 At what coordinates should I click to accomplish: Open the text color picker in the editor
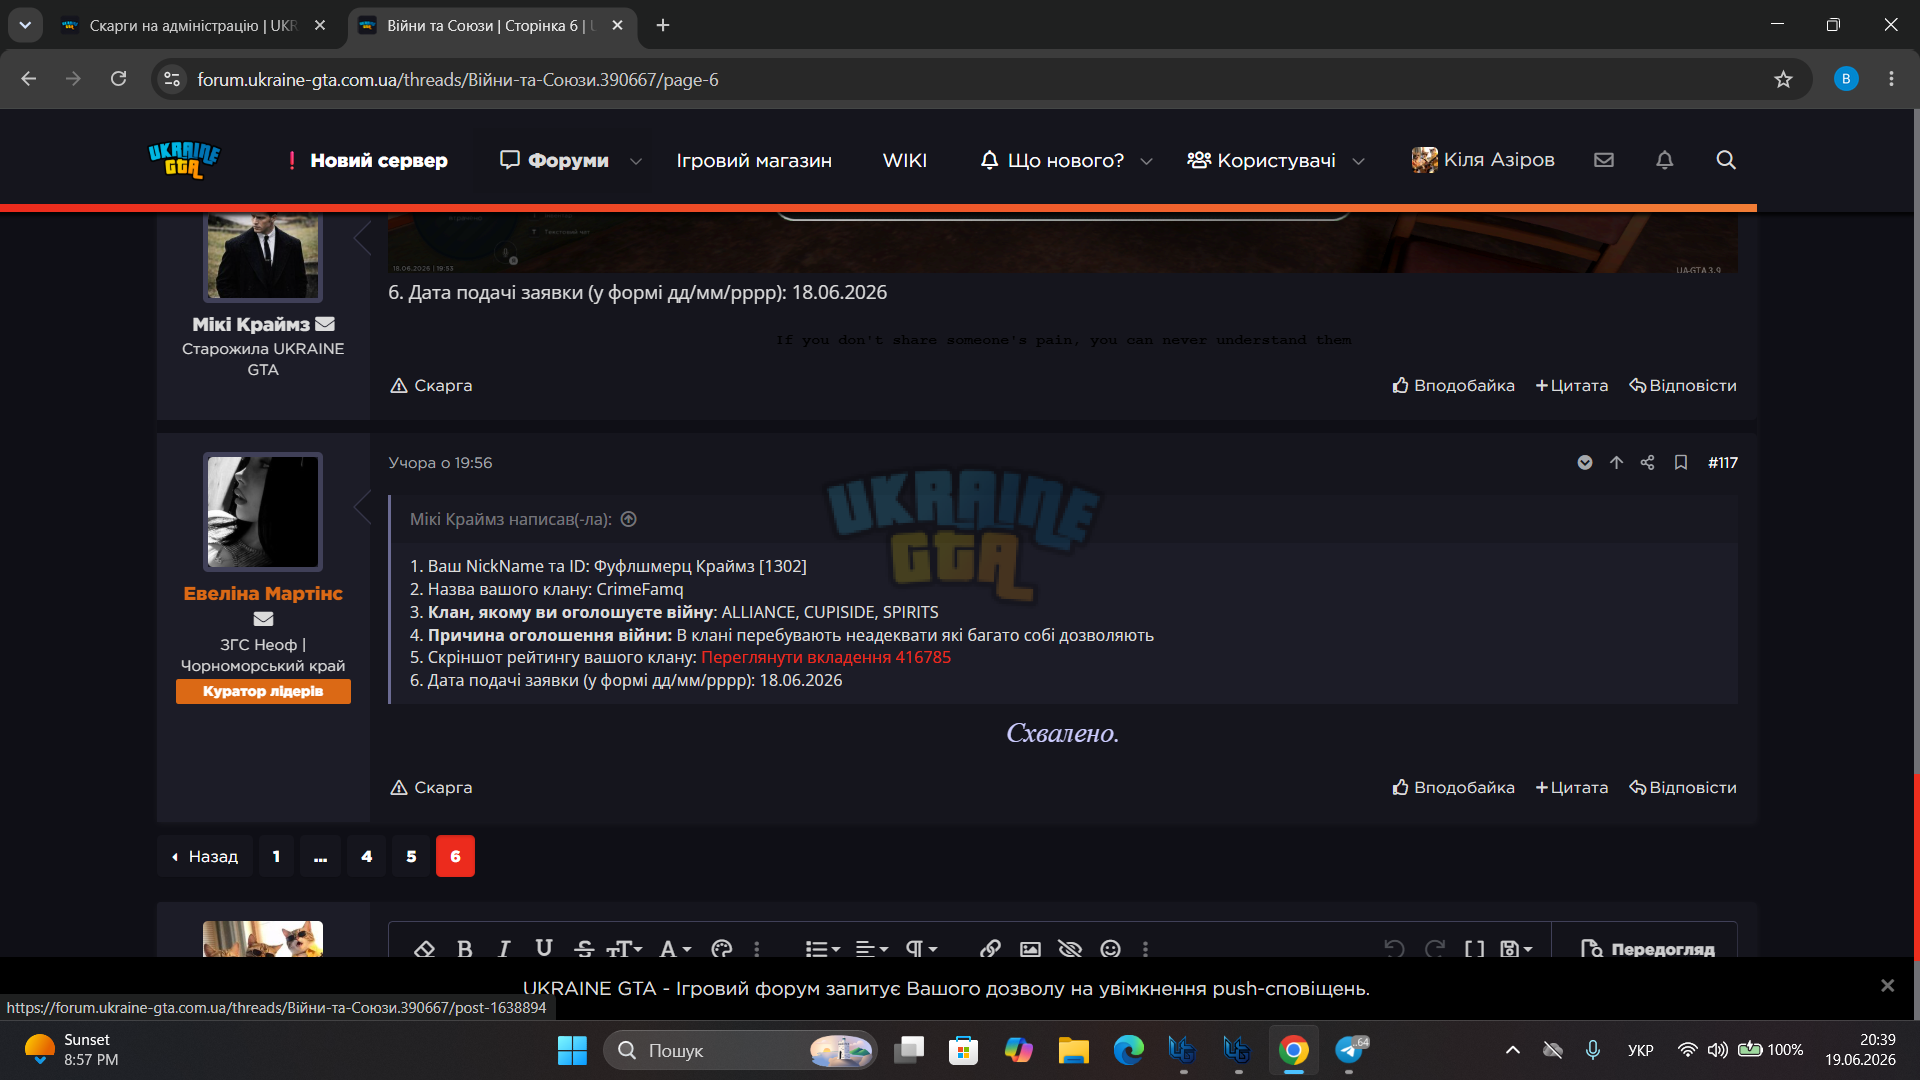point(722,948)
